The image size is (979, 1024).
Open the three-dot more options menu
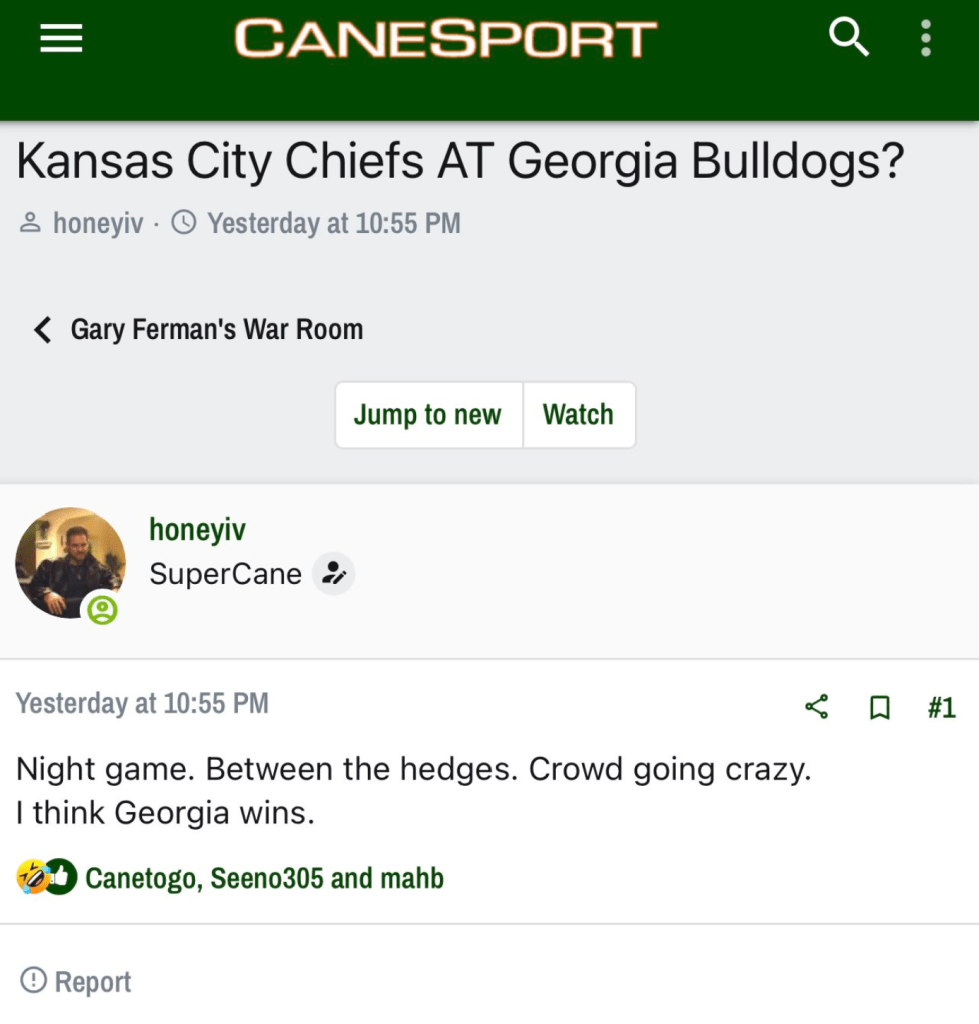(x=926, y=38)
